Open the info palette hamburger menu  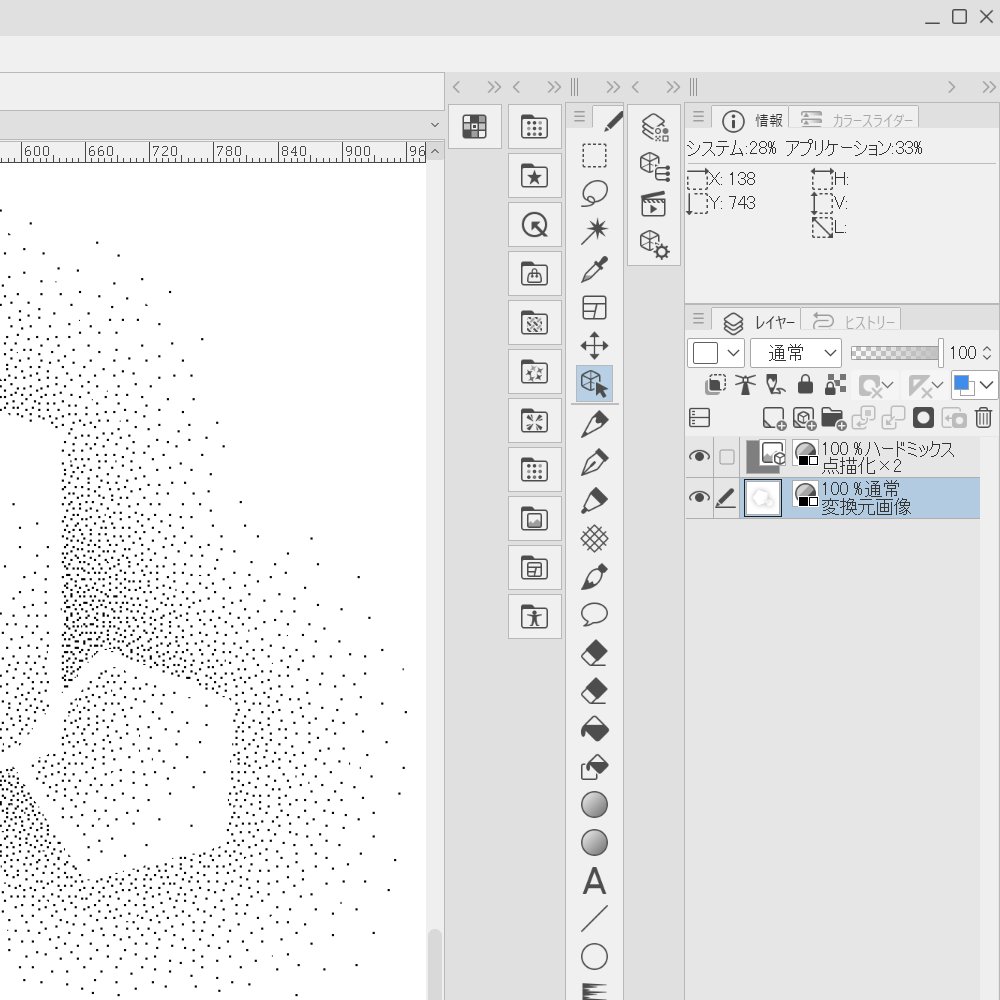(698, 117)
